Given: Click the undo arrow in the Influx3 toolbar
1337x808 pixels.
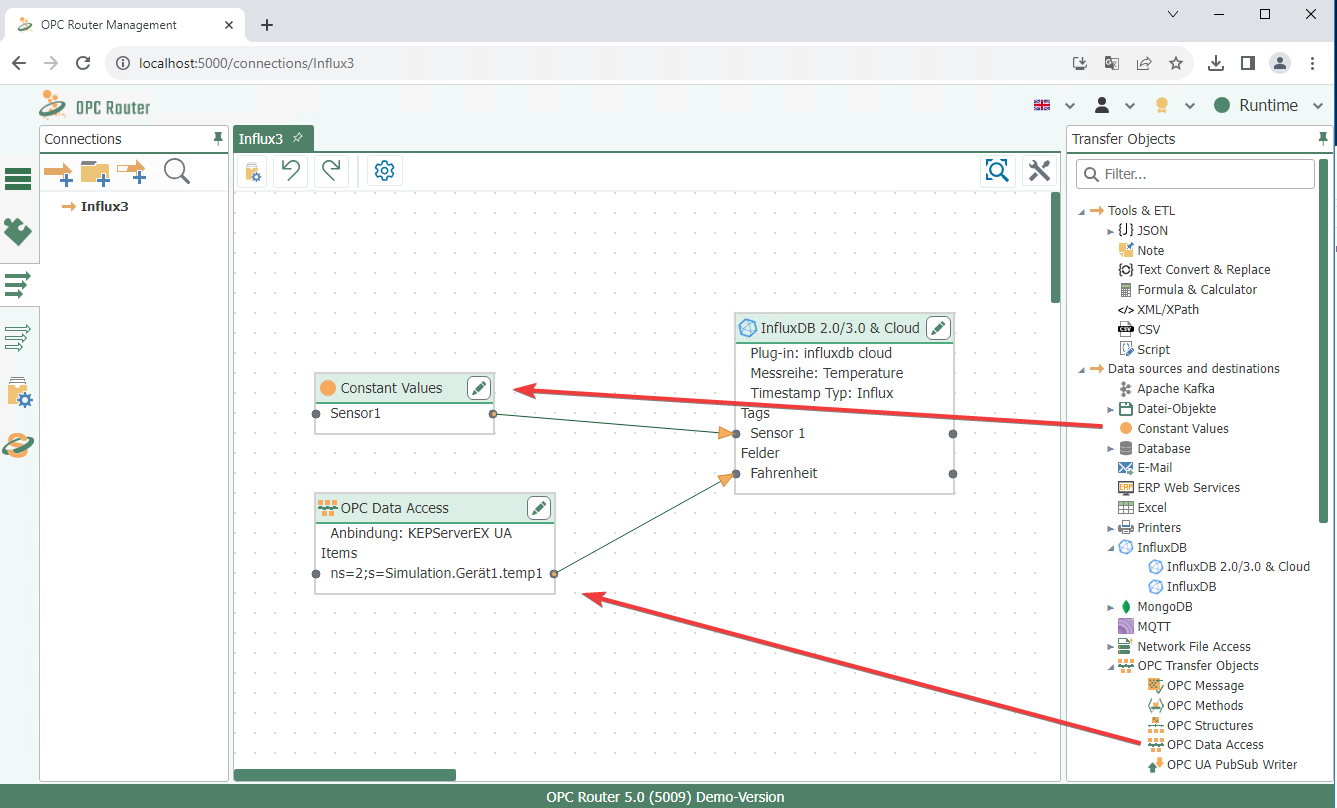Looking at the screenshot, I should 290,171.
